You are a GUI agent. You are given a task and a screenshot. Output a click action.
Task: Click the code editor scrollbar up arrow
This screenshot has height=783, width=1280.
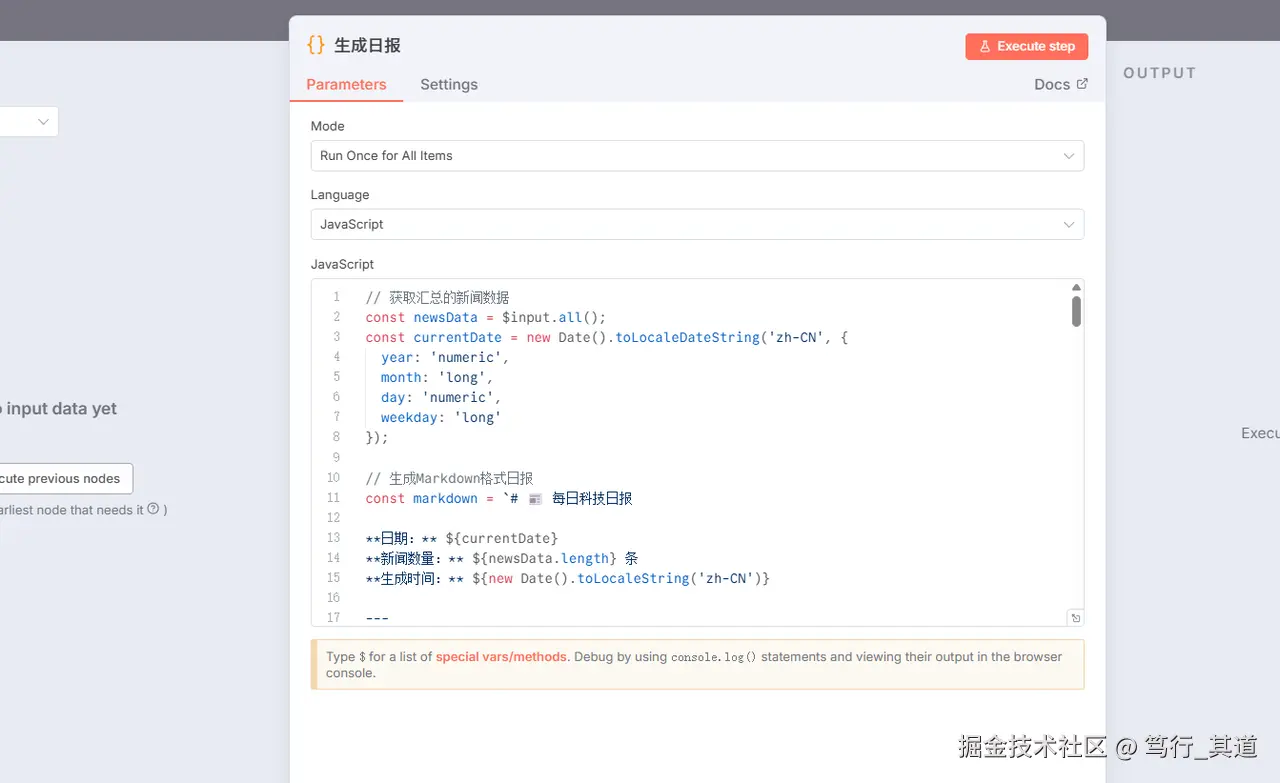pos(1076,288)
